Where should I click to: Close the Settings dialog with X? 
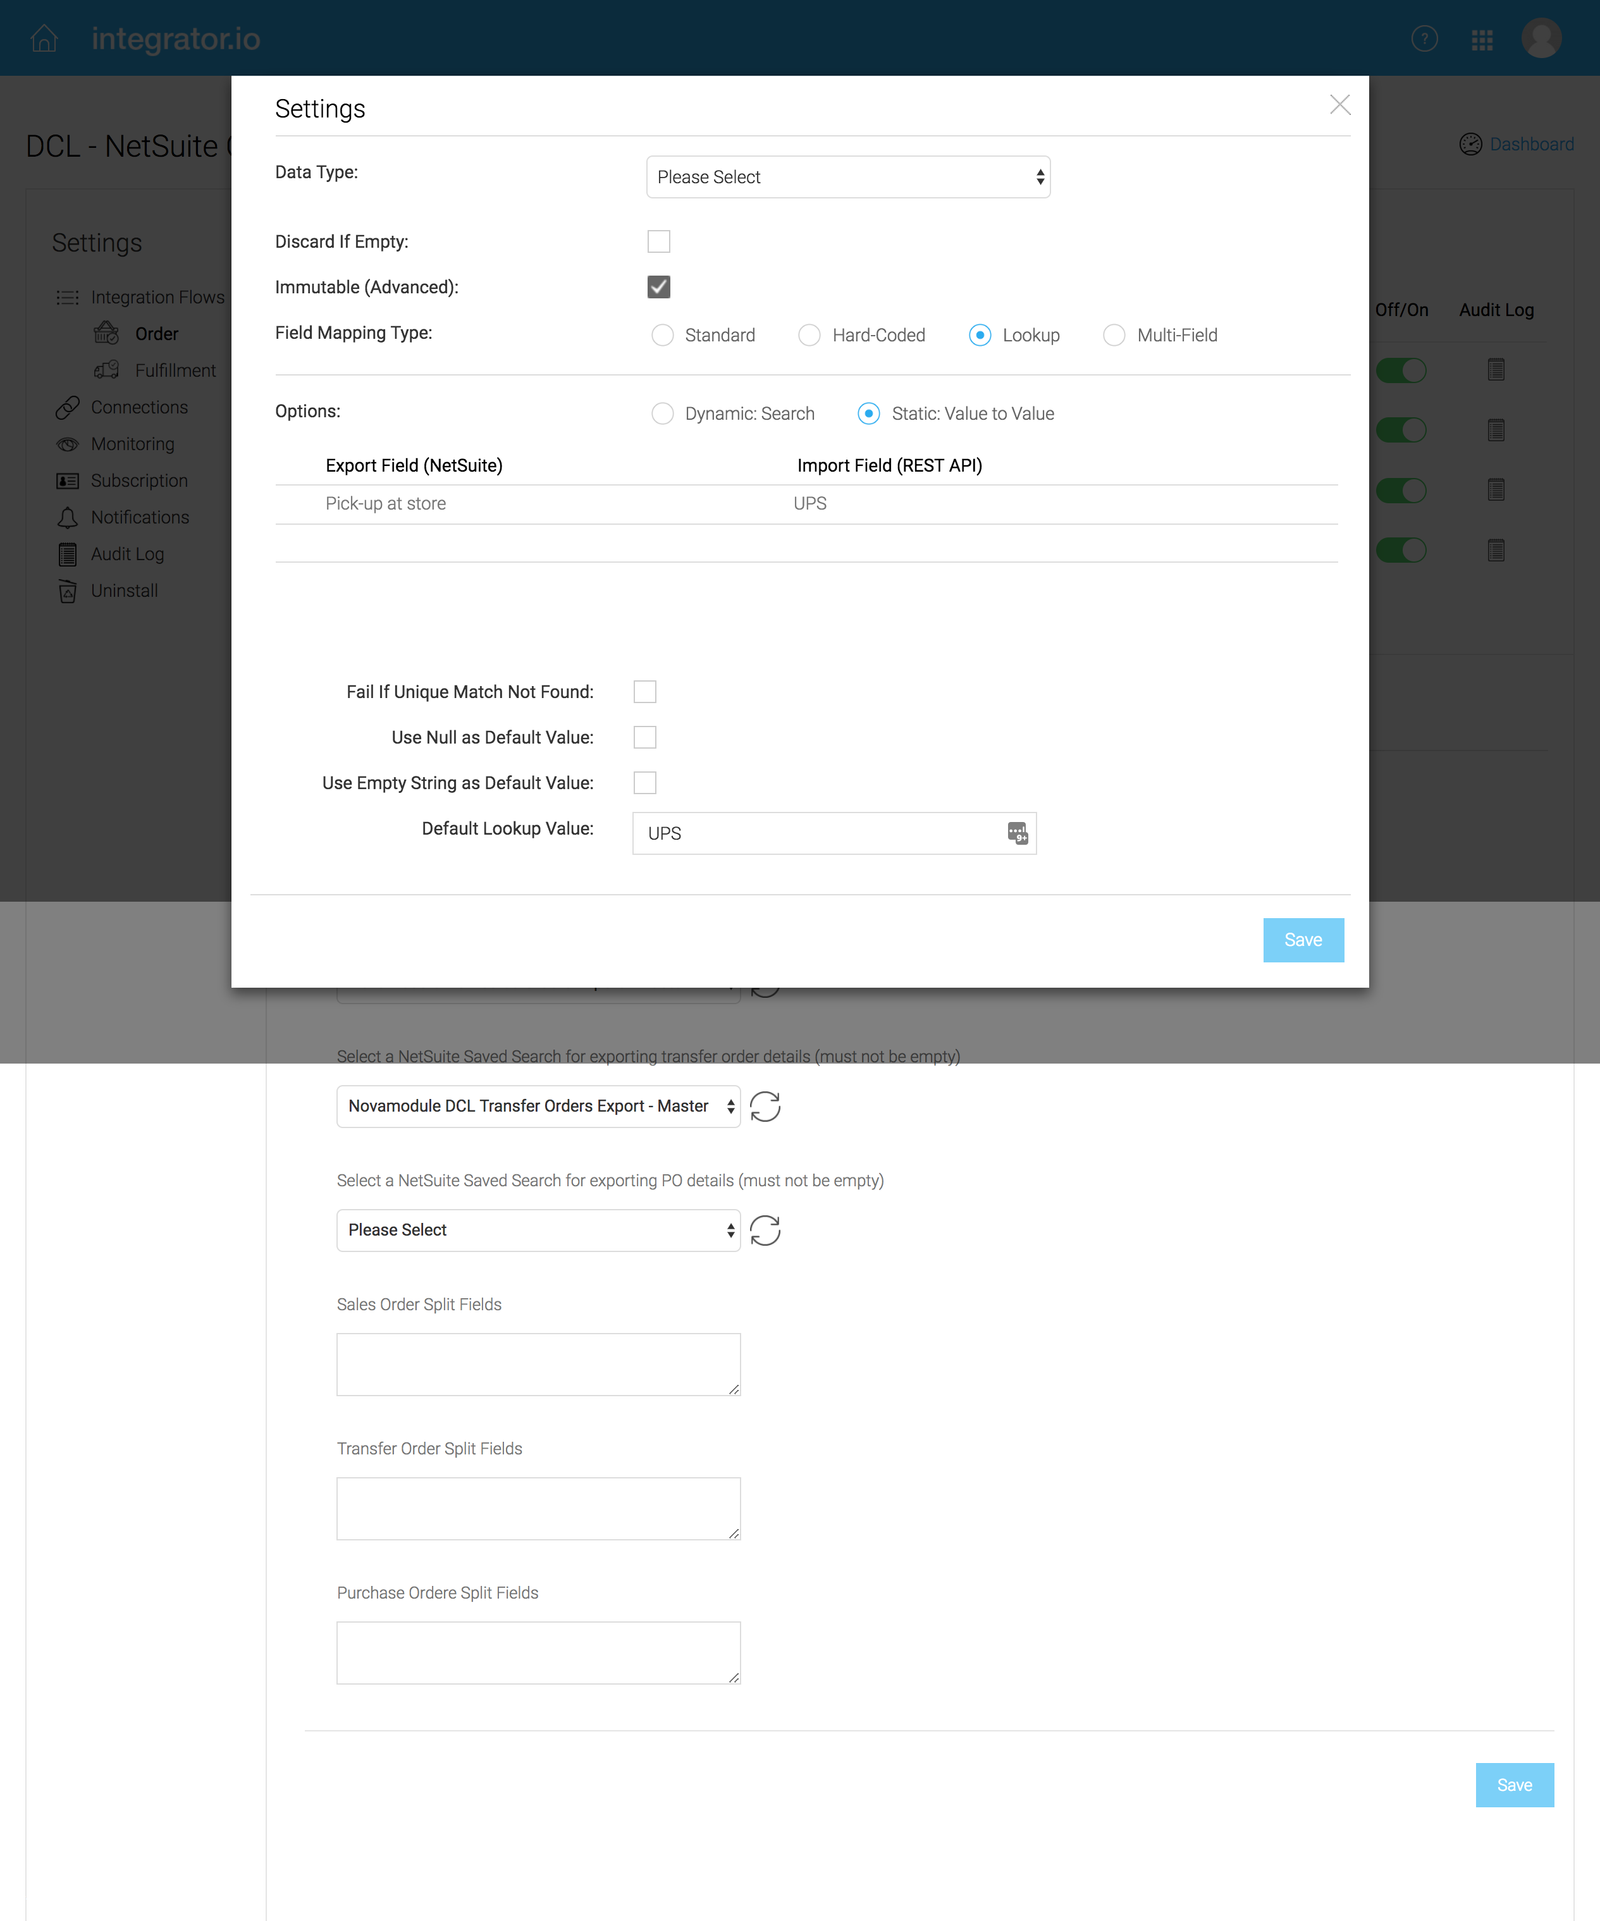pos(1340,105)
